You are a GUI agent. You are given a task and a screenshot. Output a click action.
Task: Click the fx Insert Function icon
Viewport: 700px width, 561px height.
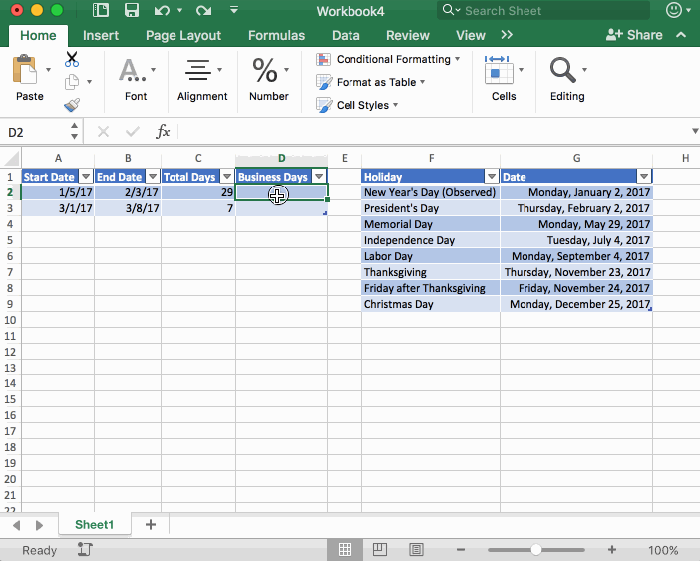163,132
